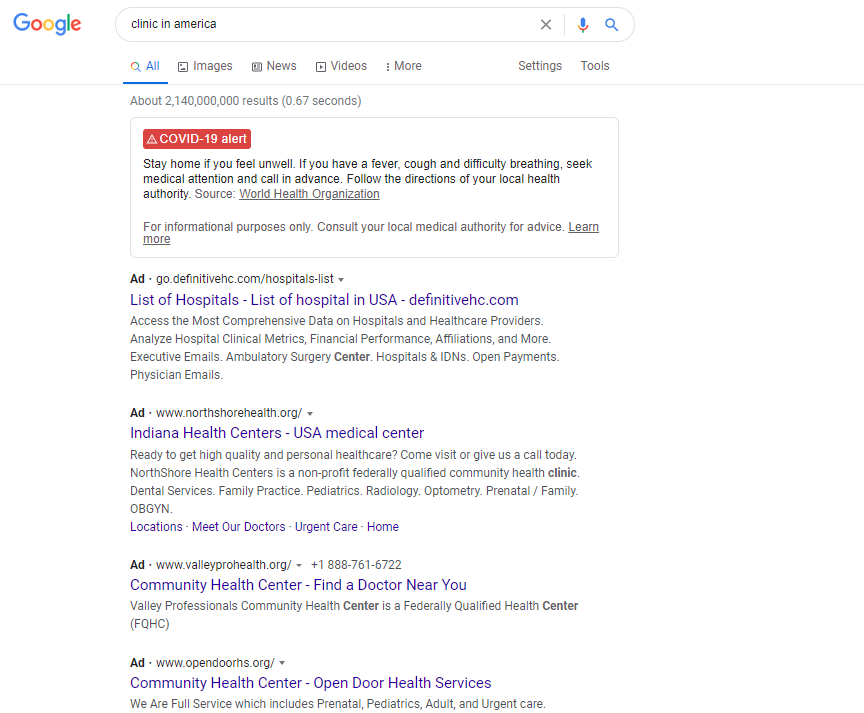Open the search Tools menu
Screen dimensions: 864x713
pos(595,66)
